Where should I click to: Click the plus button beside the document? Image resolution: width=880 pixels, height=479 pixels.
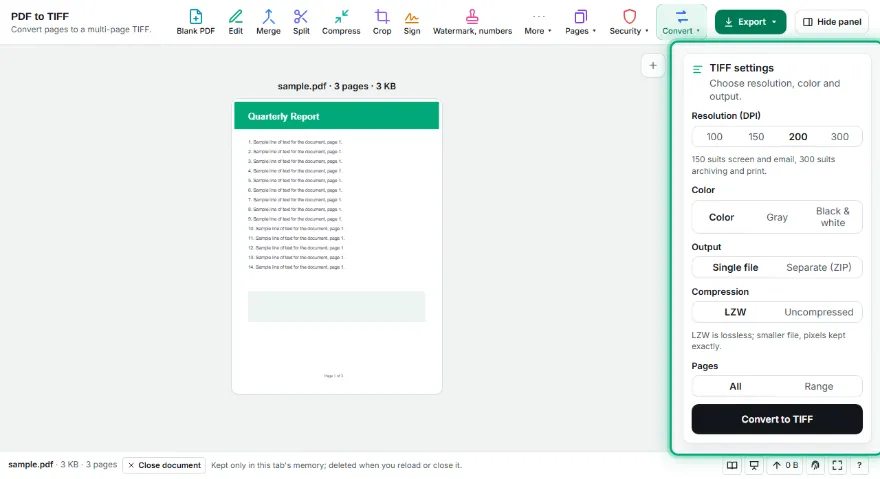[x=653, y=66]
